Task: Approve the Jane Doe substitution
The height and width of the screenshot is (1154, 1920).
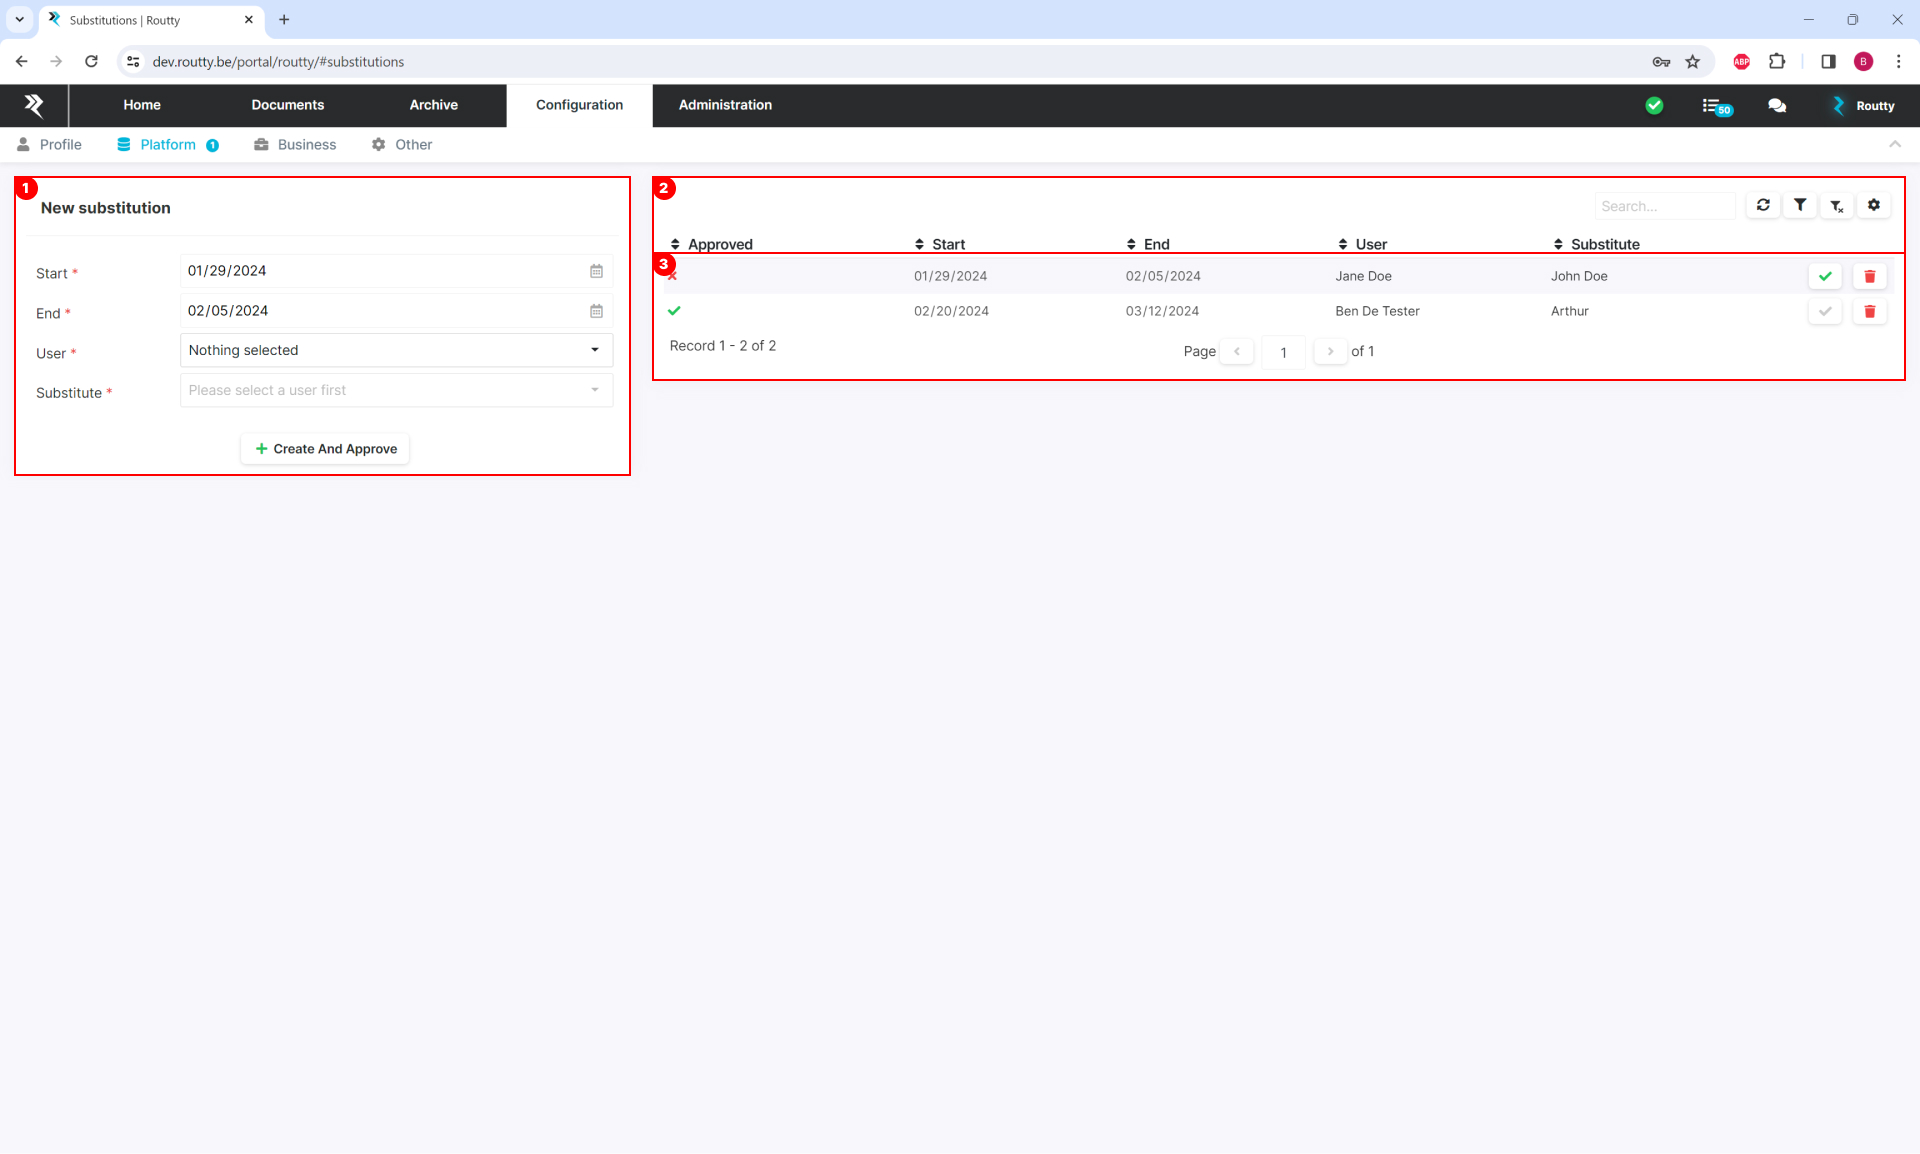Action: coord(1825,277)
